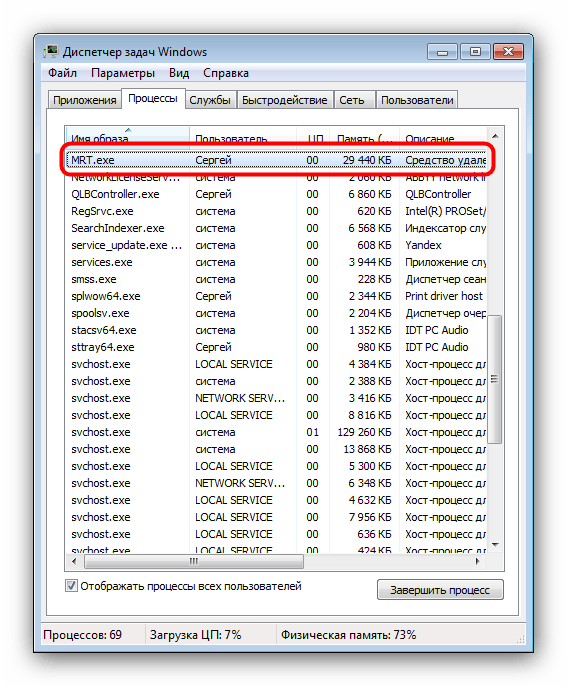Select the sttray64.exe process
This screenshot has height=686, width=567.
pyautogui.click(x=276, y=347)
